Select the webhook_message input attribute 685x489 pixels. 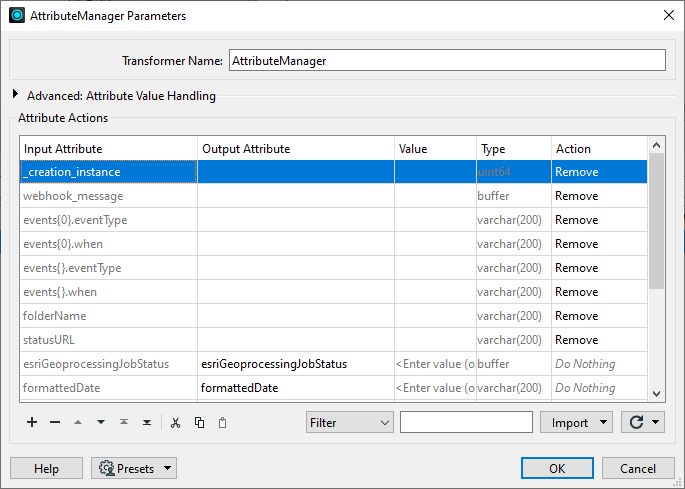tap(108, 196)
